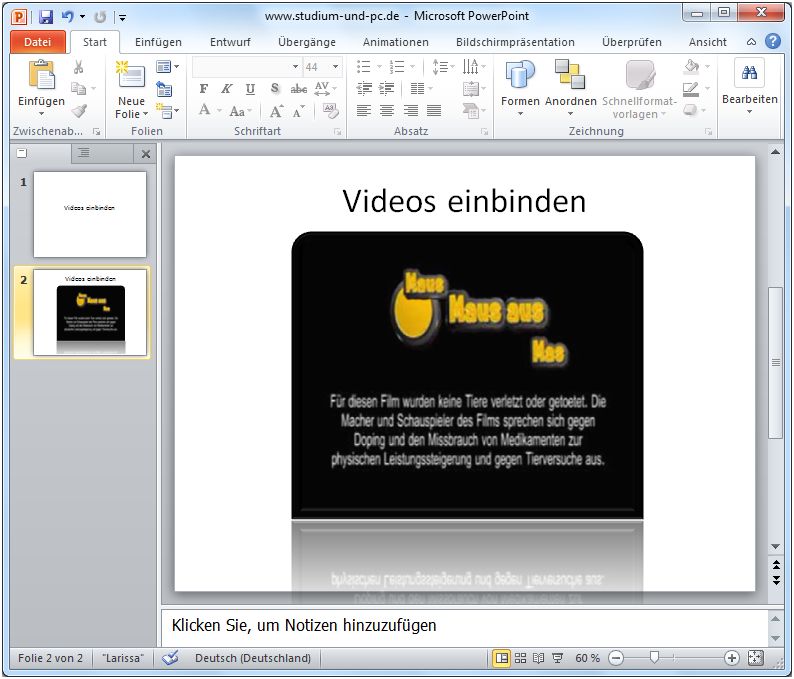Open PowerPoint Help
The image size is (794, 679).
click(x=773, y=41)
